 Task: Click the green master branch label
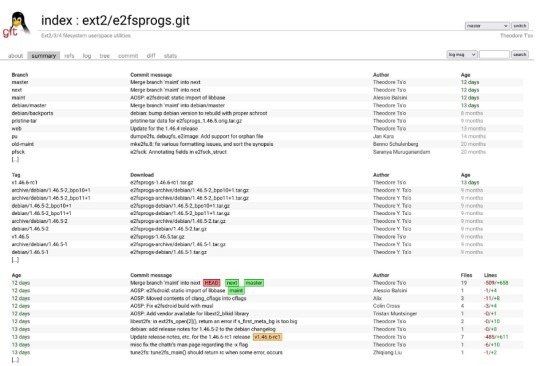pos(254,283)
